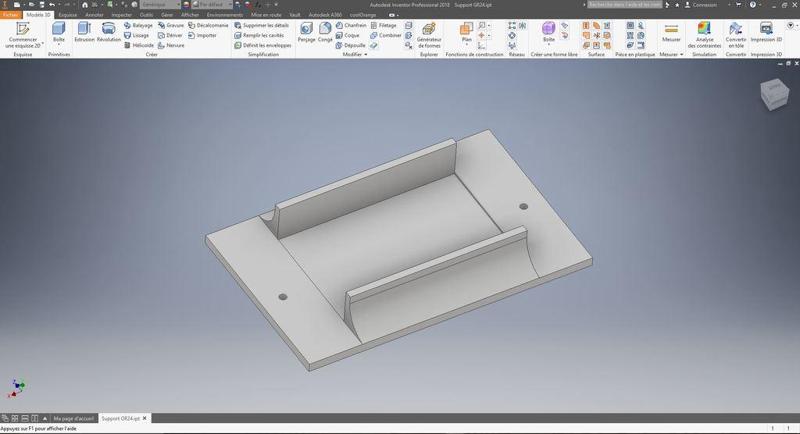Open Analyse des contraintes
This screenshot has width=800, height=434.
point(704,35)
